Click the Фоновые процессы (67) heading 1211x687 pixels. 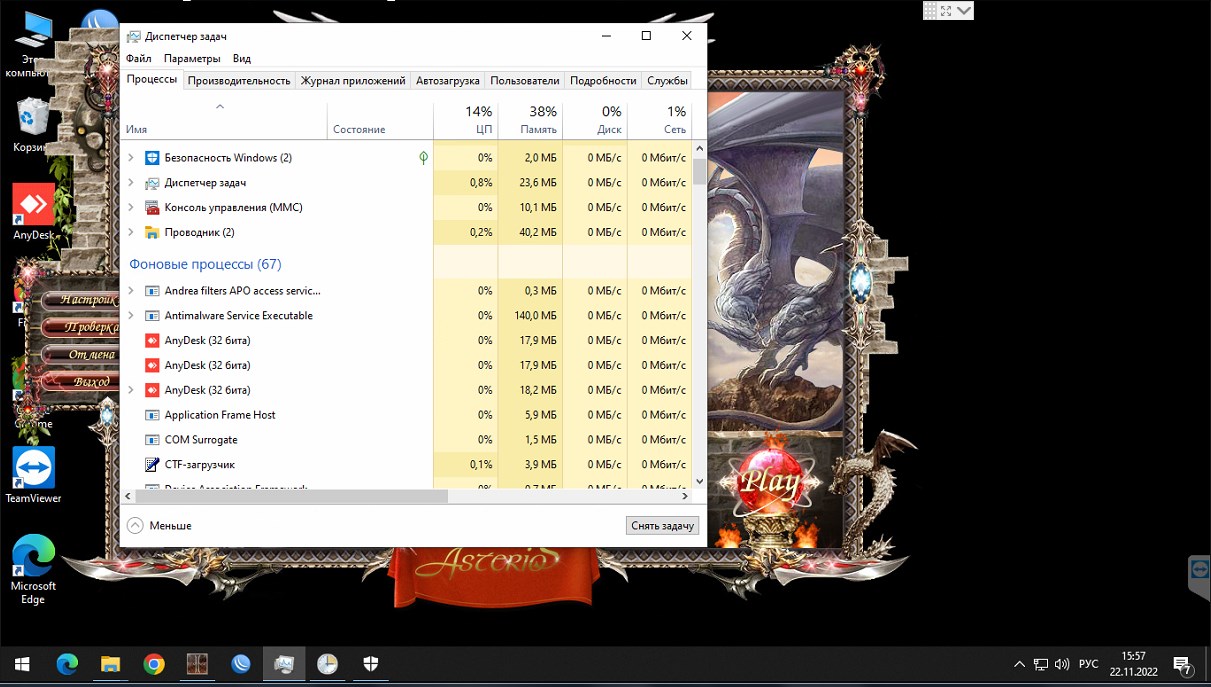click(205, 264)
